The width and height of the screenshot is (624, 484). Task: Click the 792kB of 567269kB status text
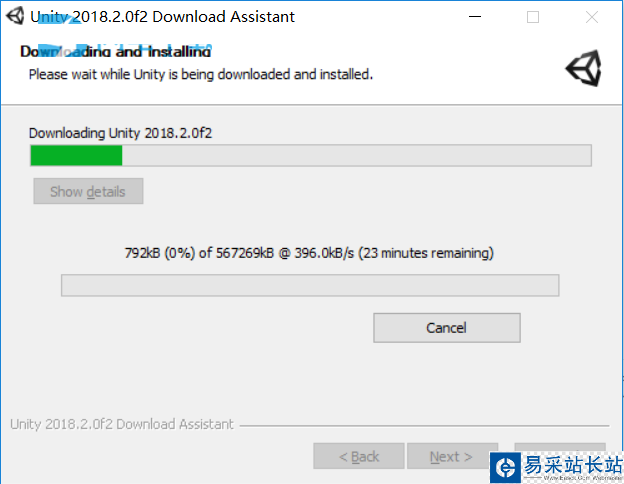309,253
